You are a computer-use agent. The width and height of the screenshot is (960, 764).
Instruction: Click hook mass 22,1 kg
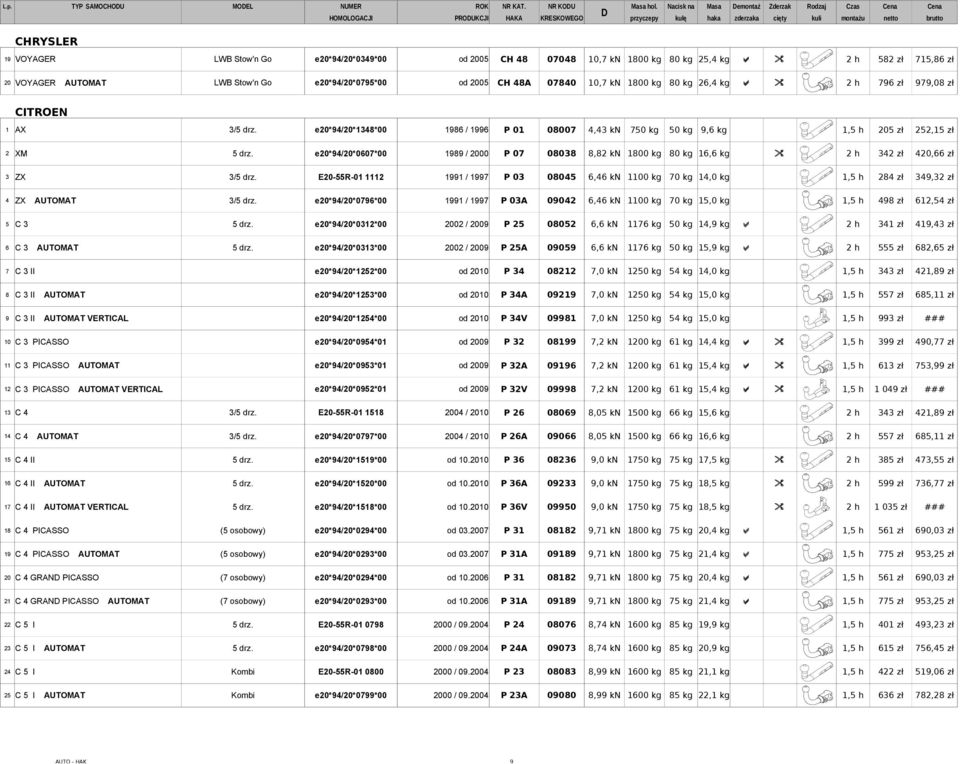click(x=714, y=695)
